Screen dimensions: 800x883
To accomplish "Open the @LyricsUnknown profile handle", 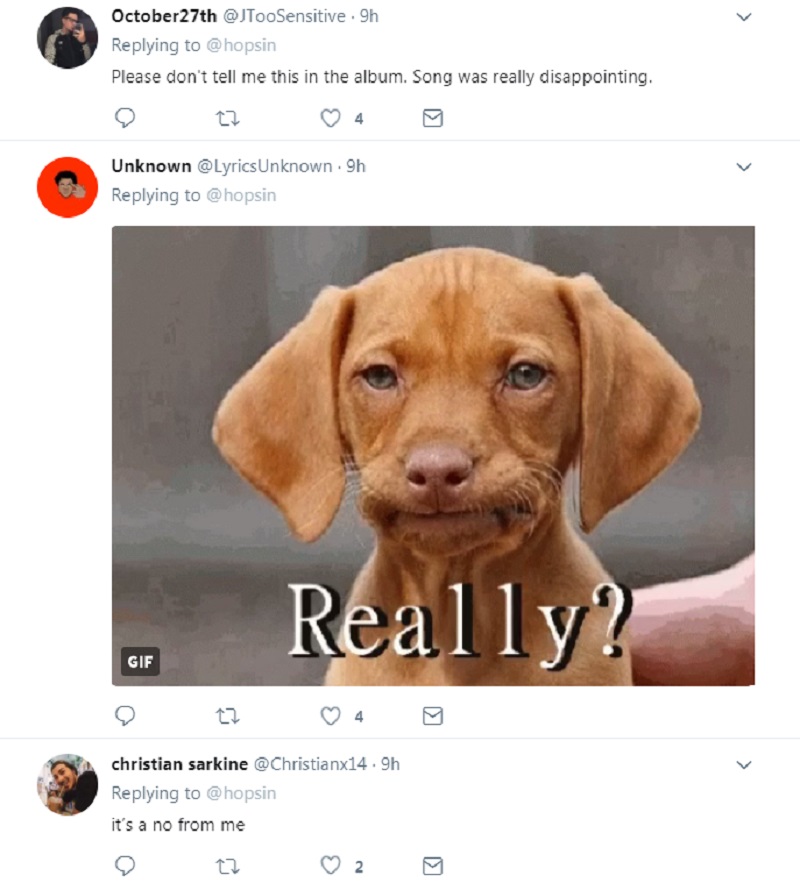I will tap(265, 166).
